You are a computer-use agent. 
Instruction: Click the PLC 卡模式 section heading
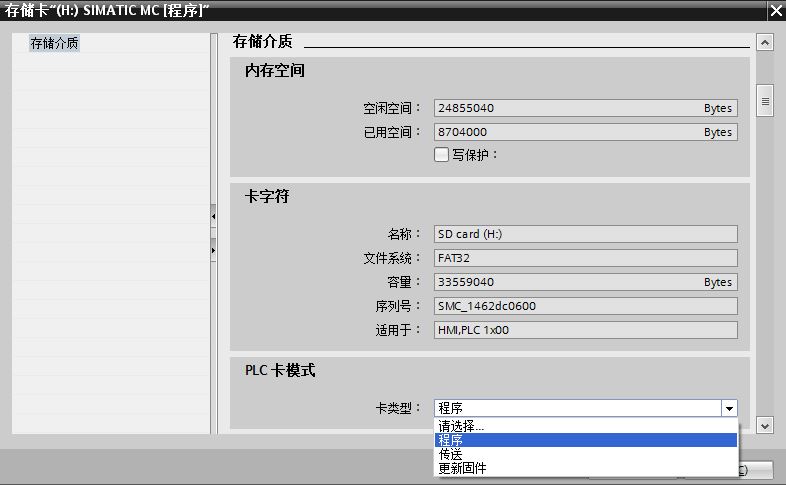point(280,370)
